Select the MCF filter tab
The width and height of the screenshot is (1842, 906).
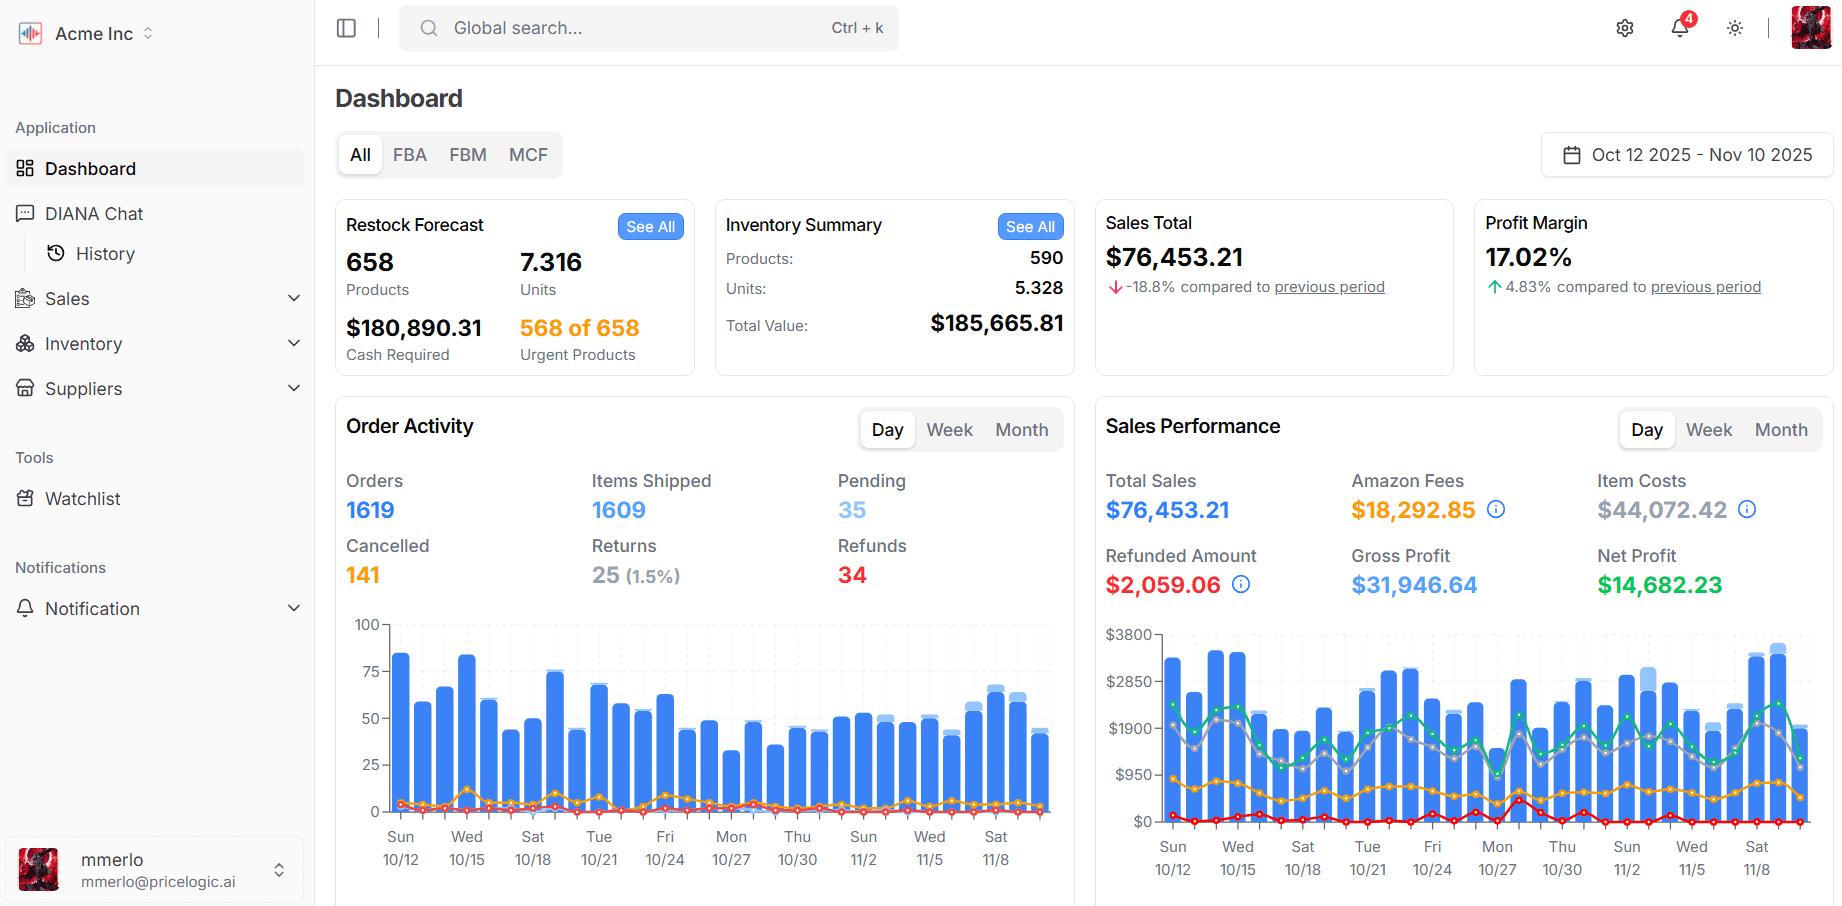528,155
